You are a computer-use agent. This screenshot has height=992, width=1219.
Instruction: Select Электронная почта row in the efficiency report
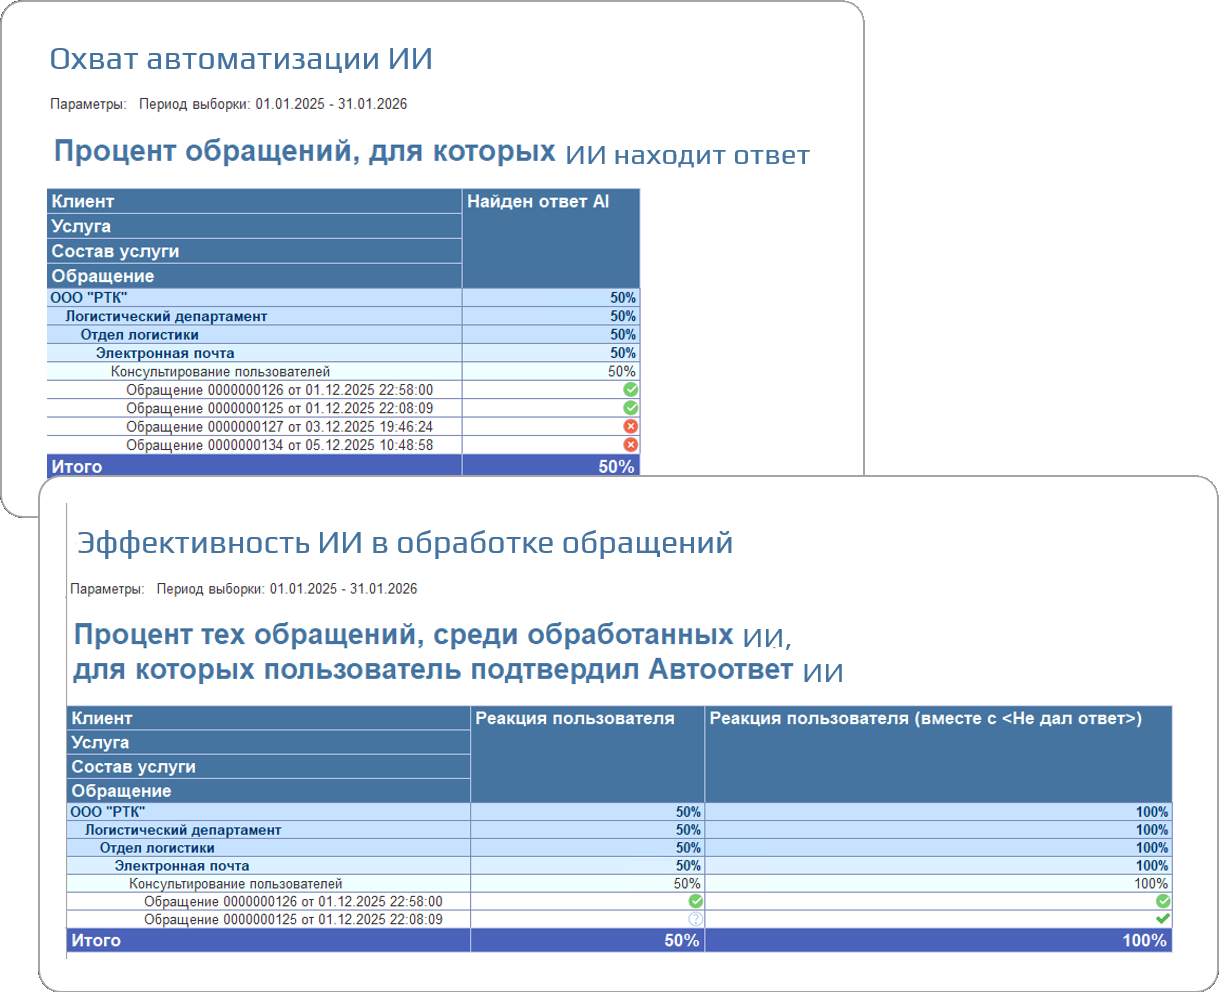tap(619, 866)
